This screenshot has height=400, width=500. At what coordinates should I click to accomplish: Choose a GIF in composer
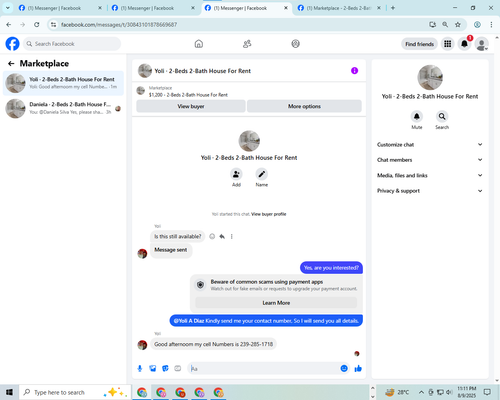pos(178,368)
